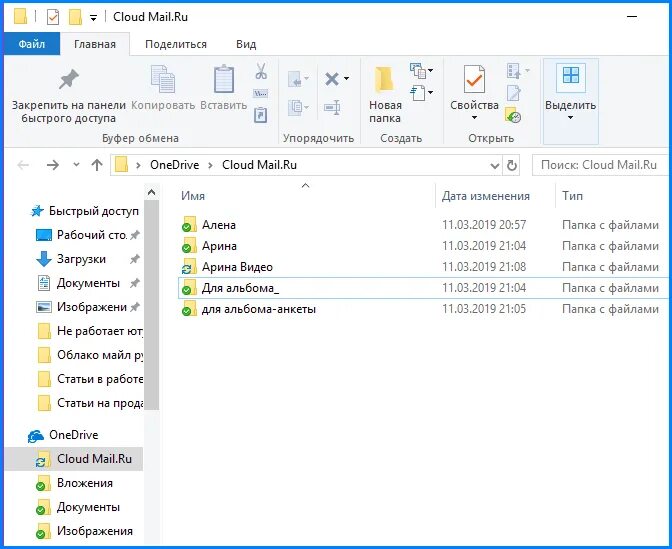Open Быстрый доступ in navigation pane
672x549 pixels.
point(93,211)
